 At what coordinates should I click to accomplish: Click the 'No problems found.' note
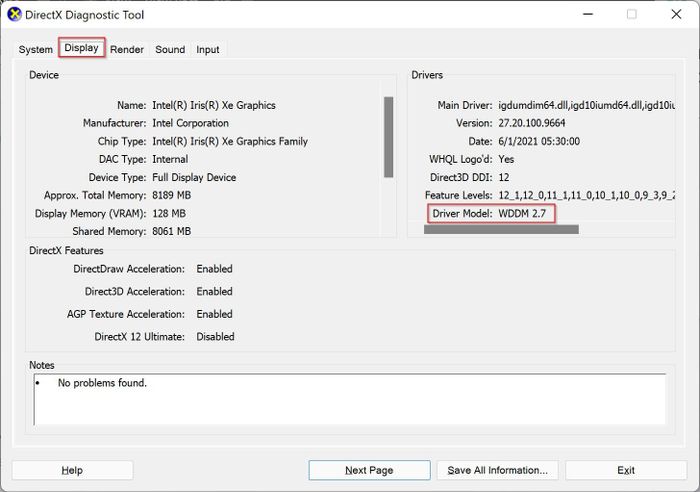click(x=102, y=383)
